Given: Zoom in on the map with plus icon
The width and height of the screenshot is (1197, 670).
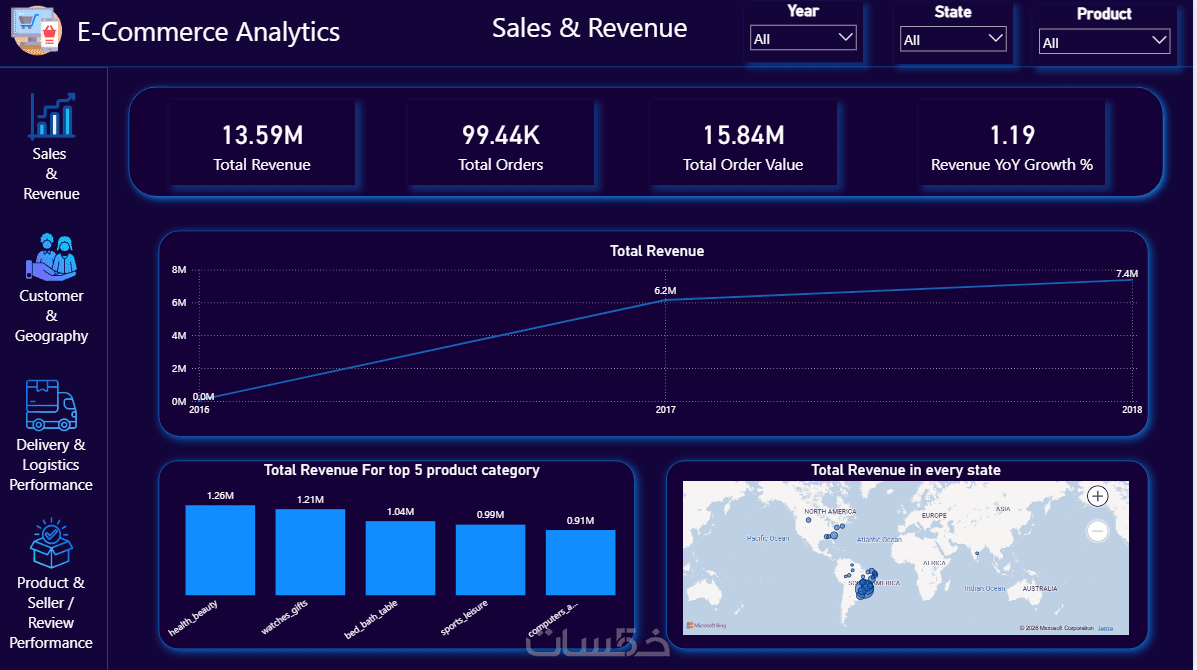Looking at the screenshot, I should point(1097,497).
